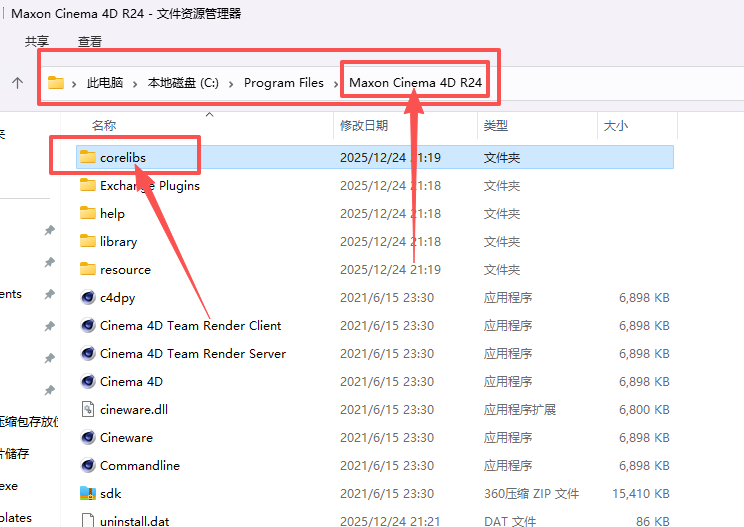Screen dimensions: 744x527
Task: Sort files by the 名称 column header
Action: pyautogui.click(x=104, y=125)
